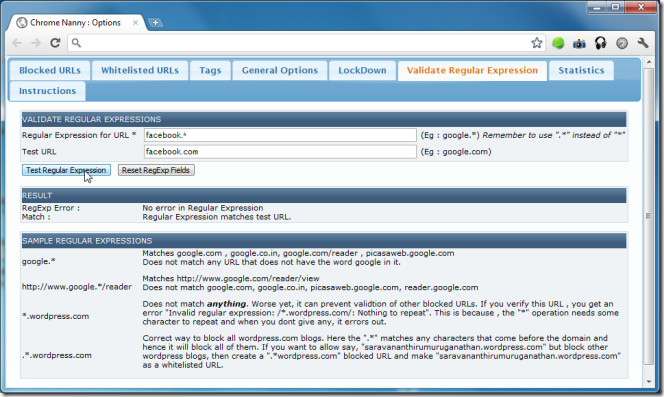The image size is (664, 397).
Task: Click the 'http://www.google.*/reader' sample expression
Action: [x=77, y=287]
